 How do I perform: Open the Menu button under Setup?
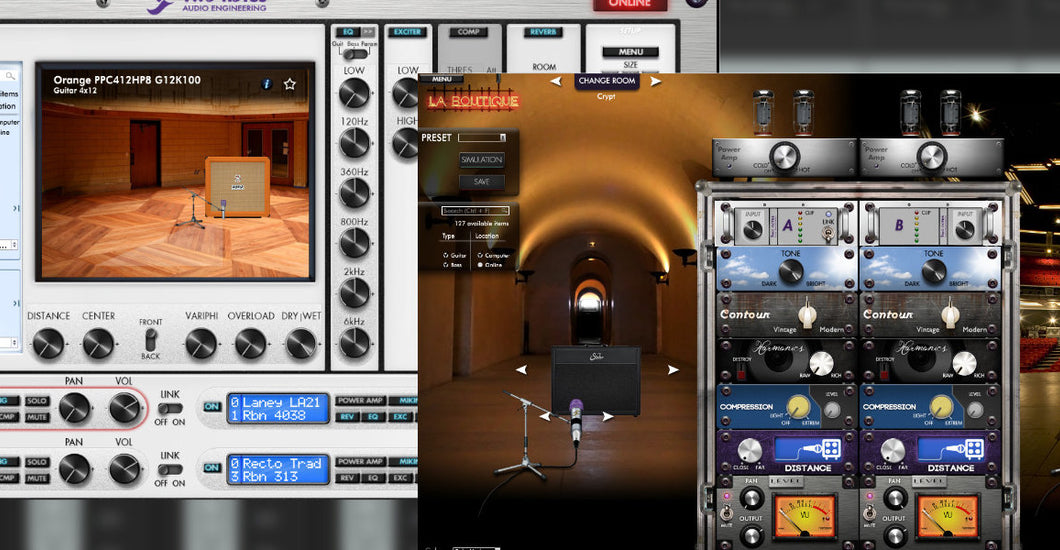[630, 52]
